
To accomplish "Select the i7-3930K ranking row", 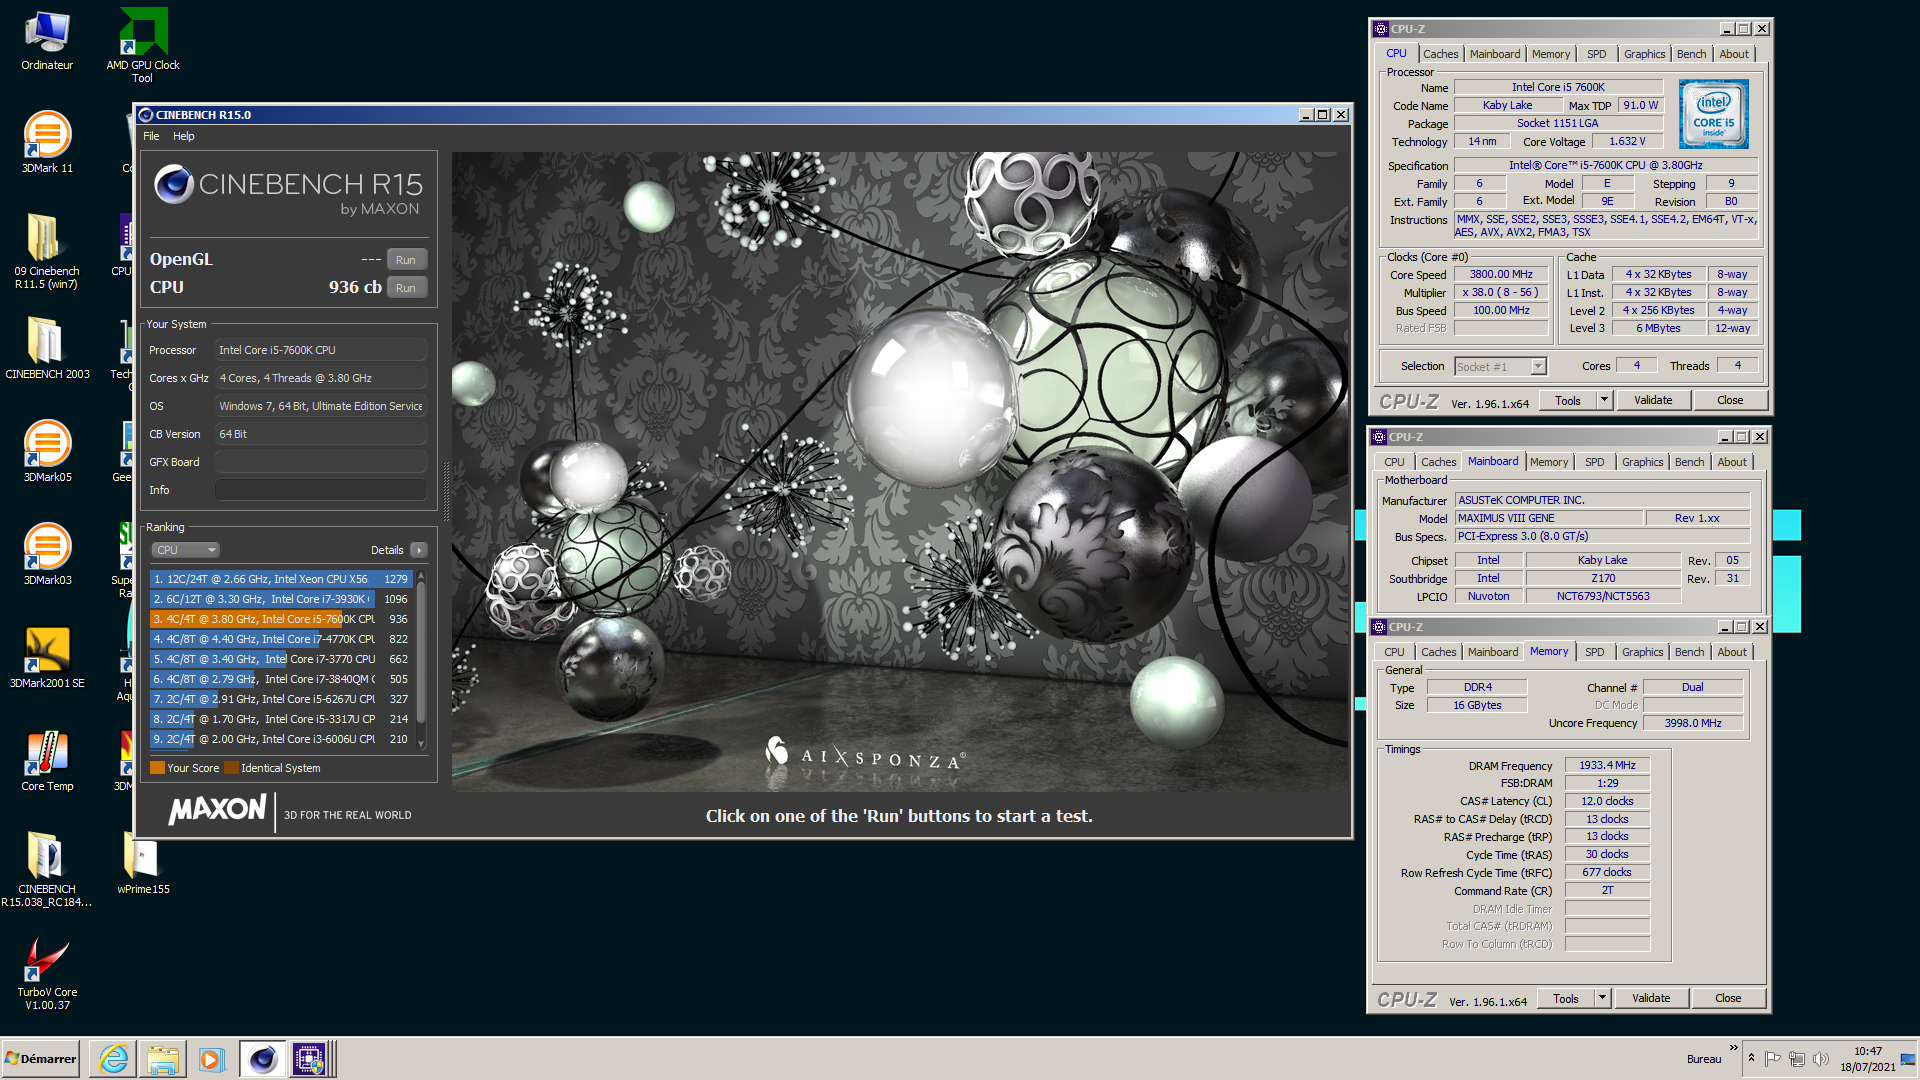I will coord(281,599).
